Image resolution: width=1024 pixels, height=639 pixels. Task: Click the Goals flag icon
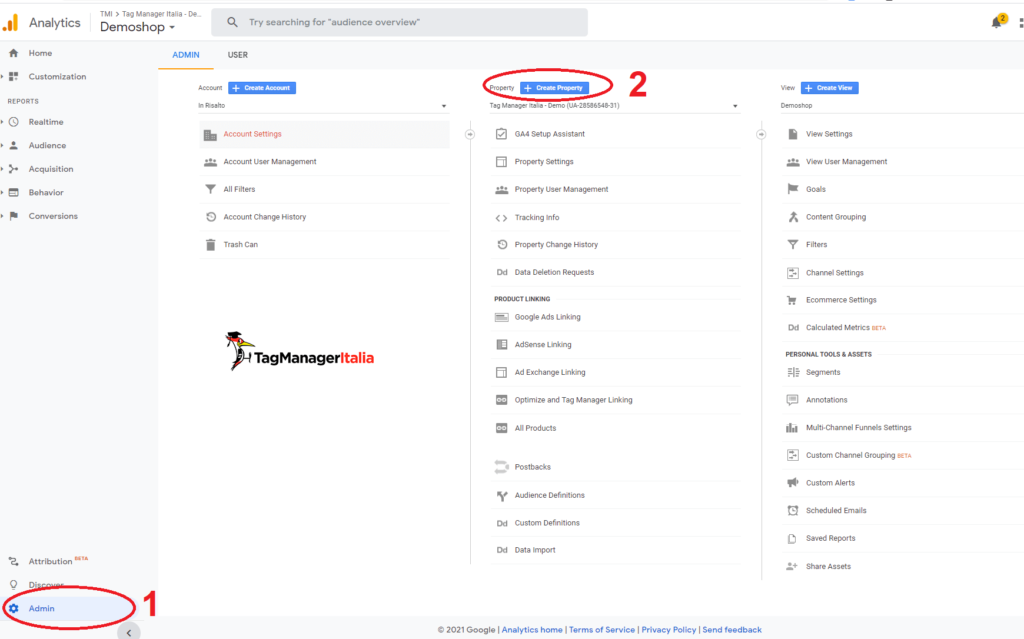(793, 189)
